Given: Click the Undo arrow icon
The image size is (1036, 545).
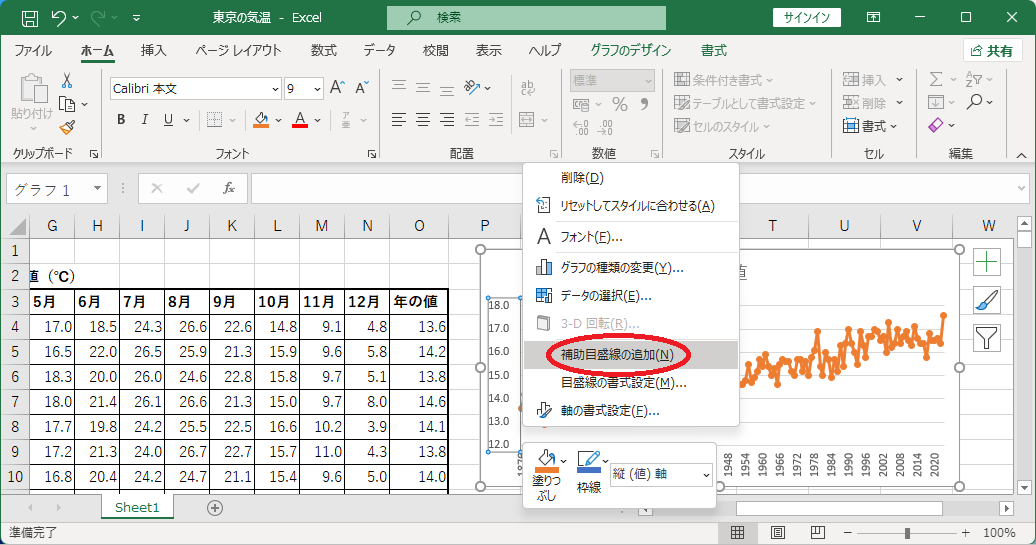Looking at the screenshot, I should click(59, 18).
